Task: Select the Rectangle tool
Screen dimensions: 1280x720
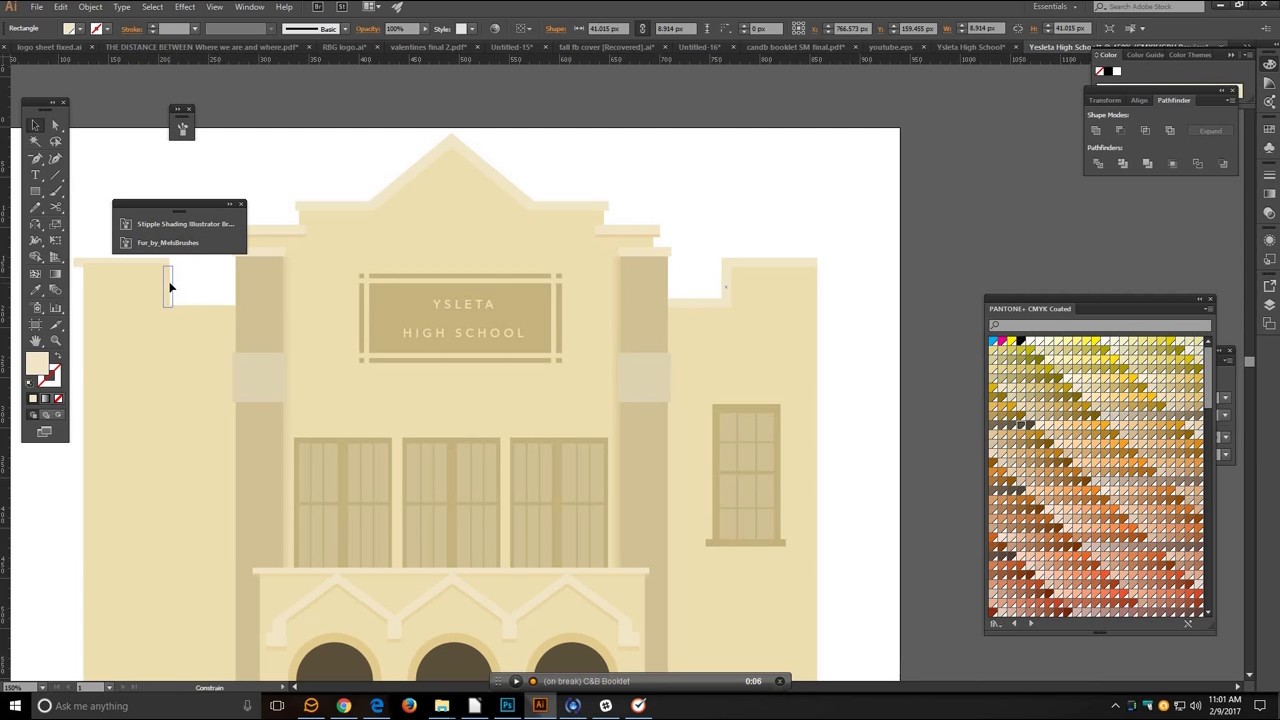Action: (x=35, y=191)
